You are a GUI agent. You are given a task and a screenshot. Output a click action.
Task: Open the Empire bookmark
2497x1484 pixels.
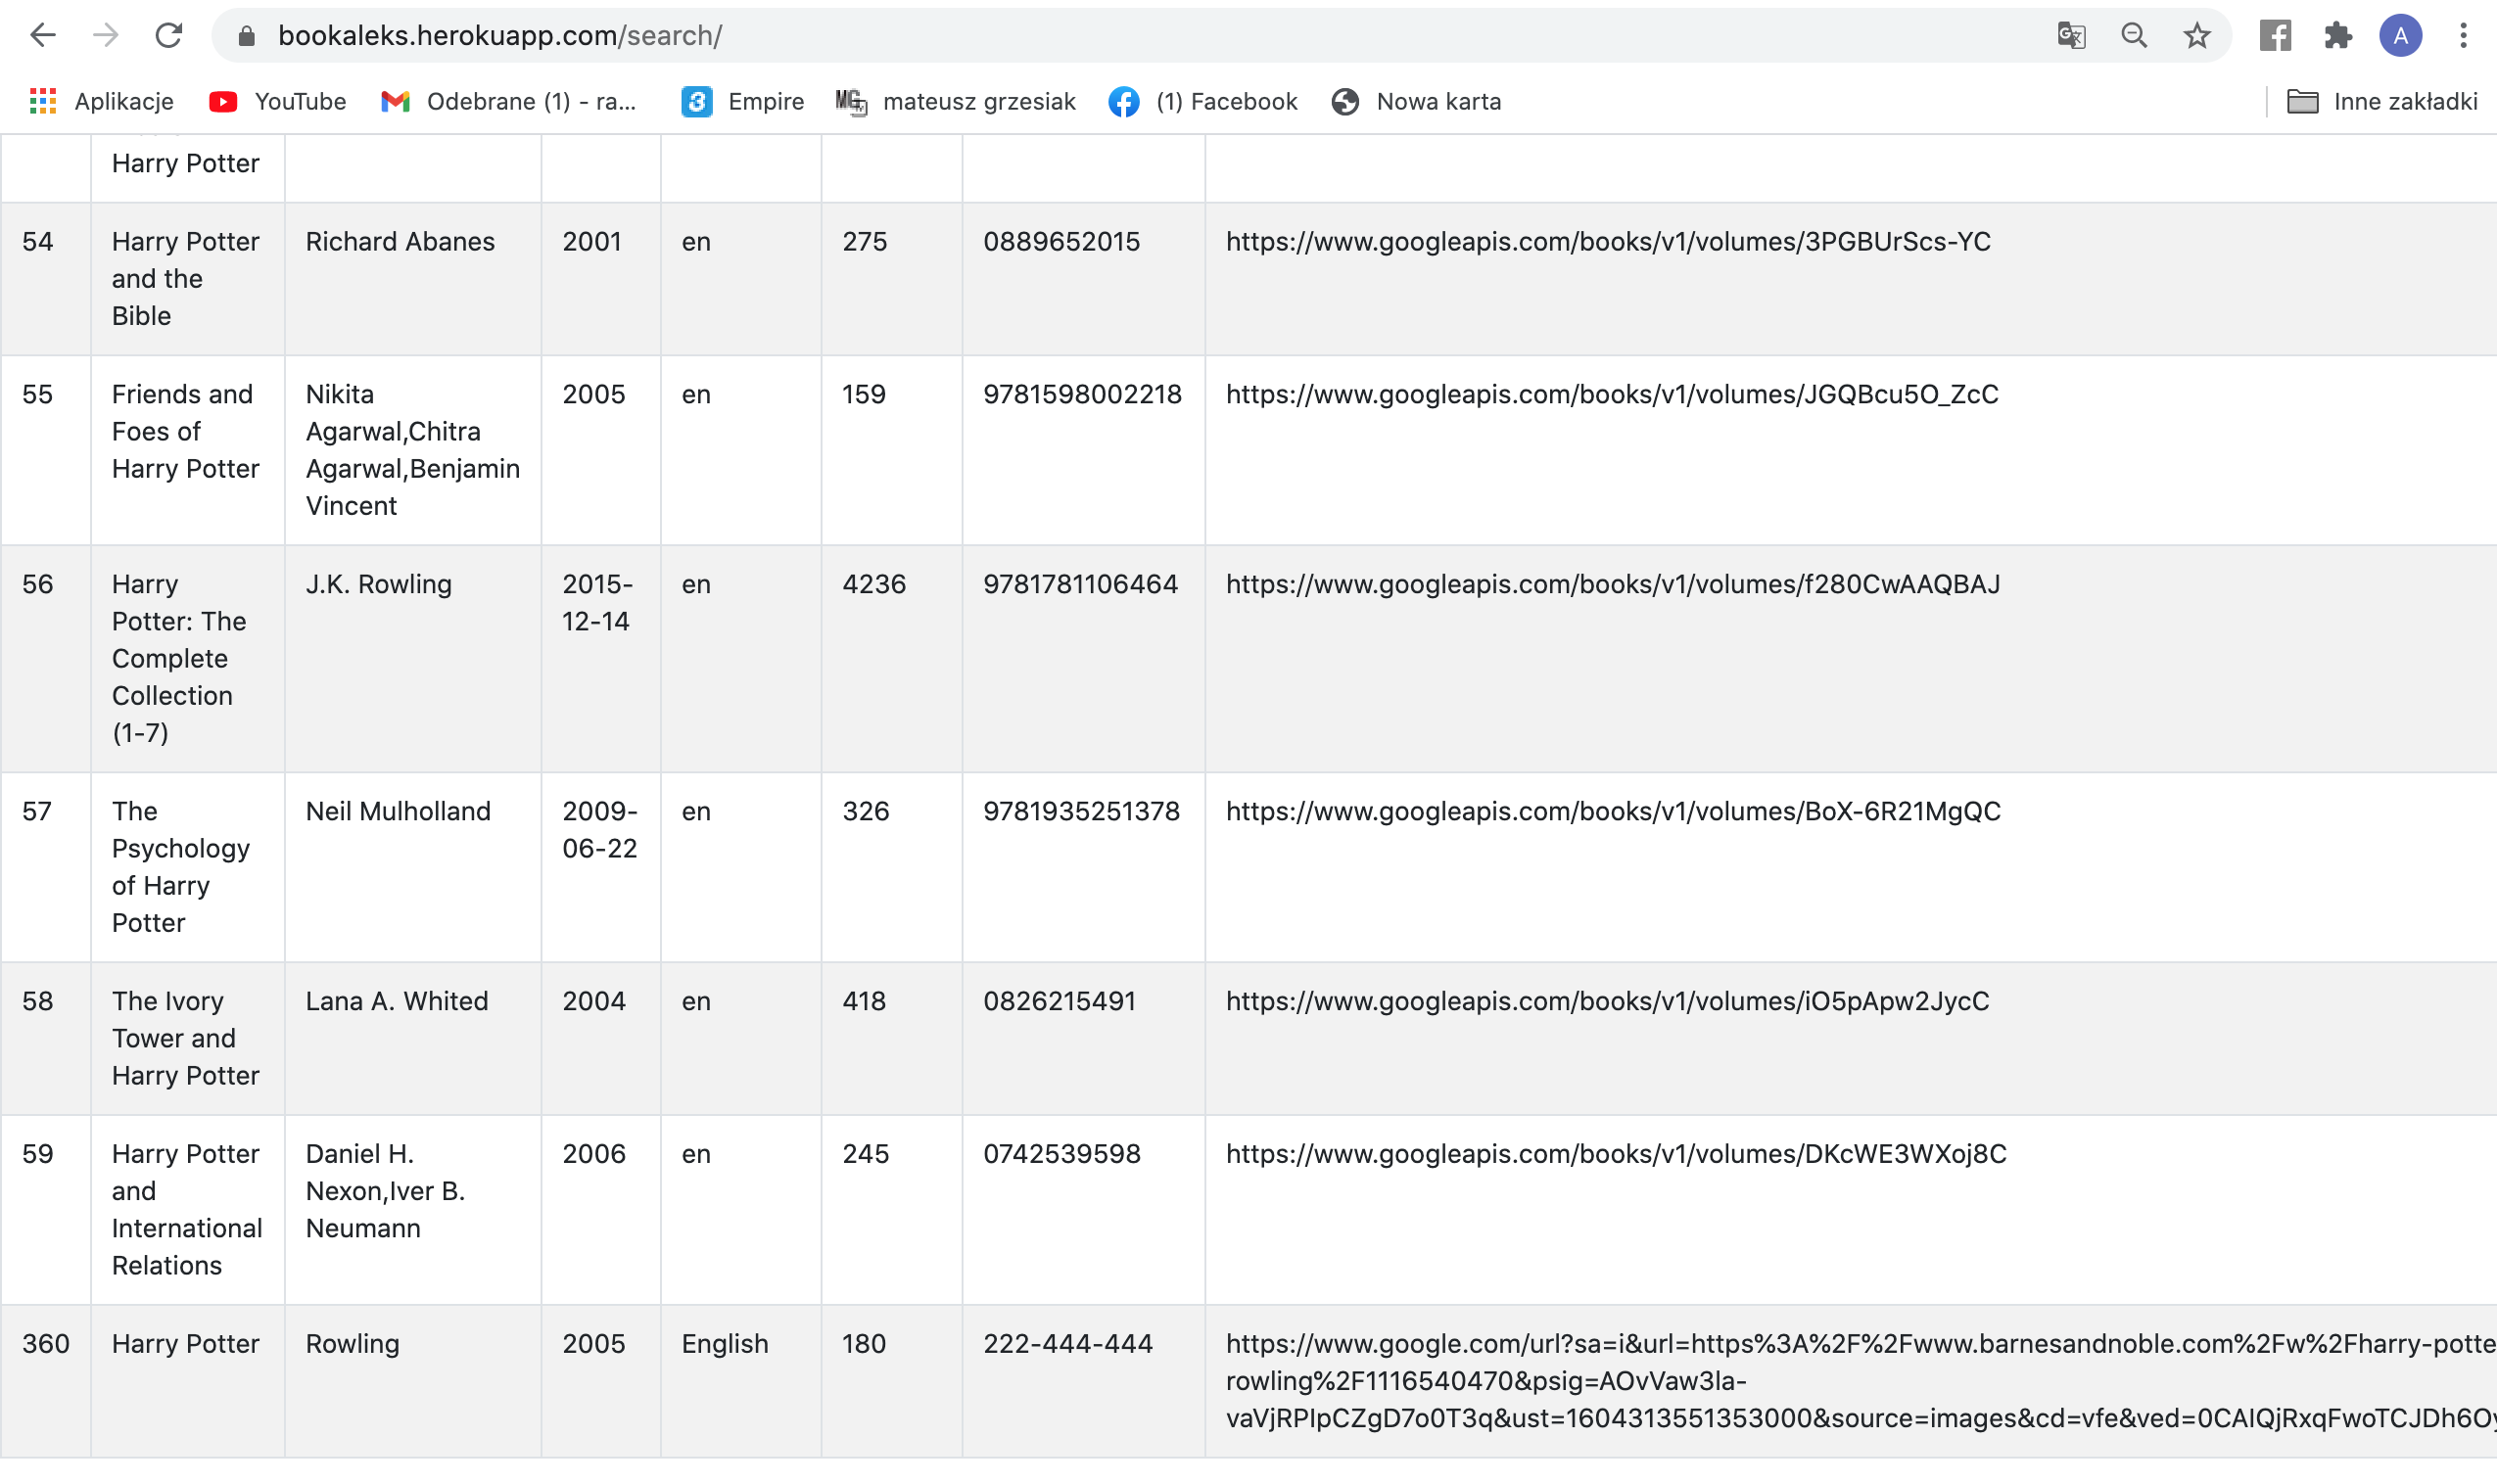coord(743,101)
